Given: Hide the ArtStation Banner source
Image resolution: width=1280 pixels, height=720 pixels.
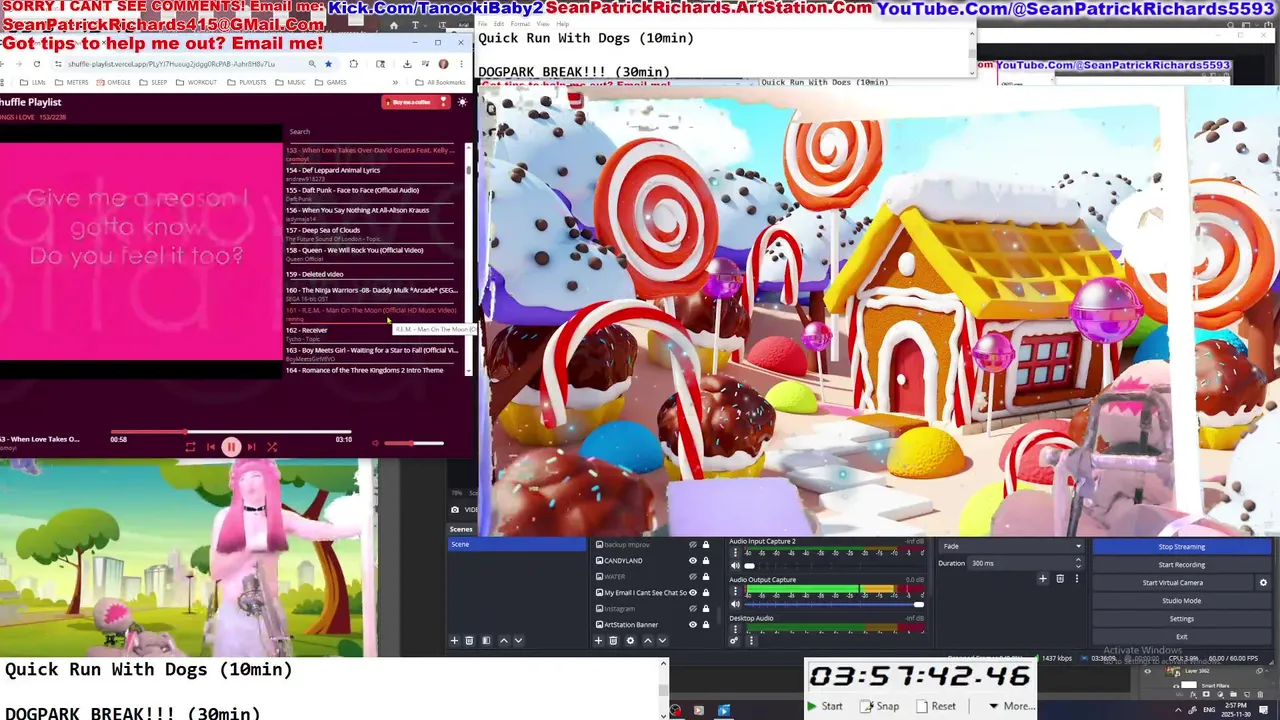Looking at the screenshot, I should [x=693, y=625].
